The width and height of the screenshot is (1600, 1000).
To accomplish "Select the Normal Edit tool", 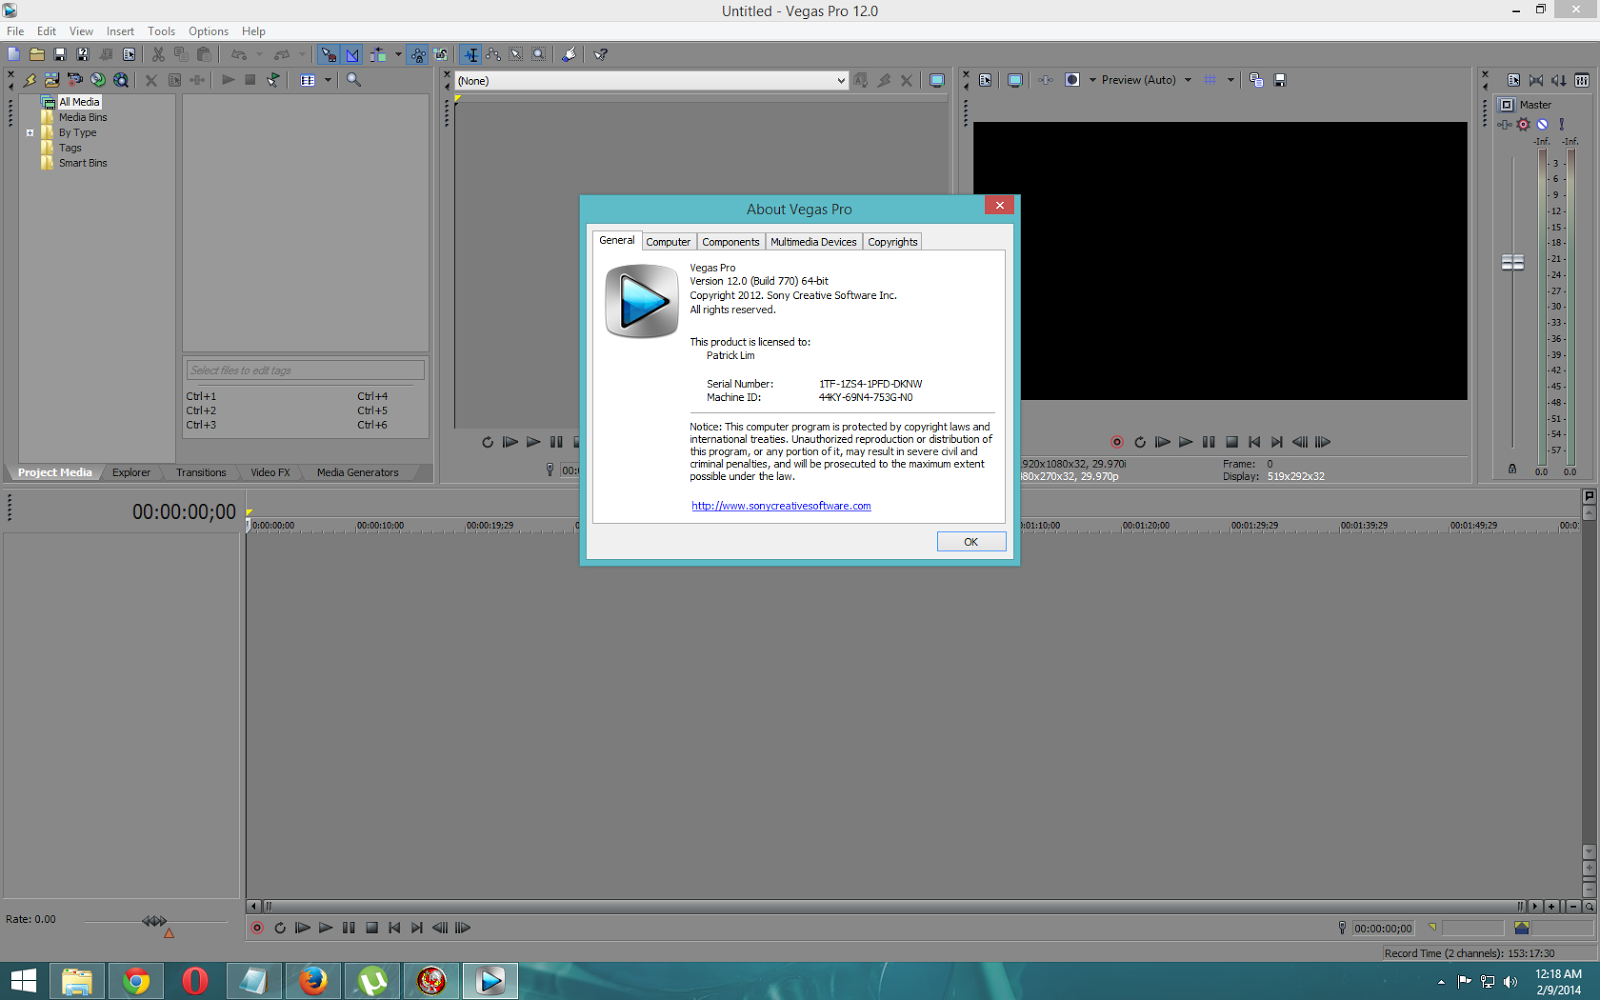I will [x=471, y=55].
